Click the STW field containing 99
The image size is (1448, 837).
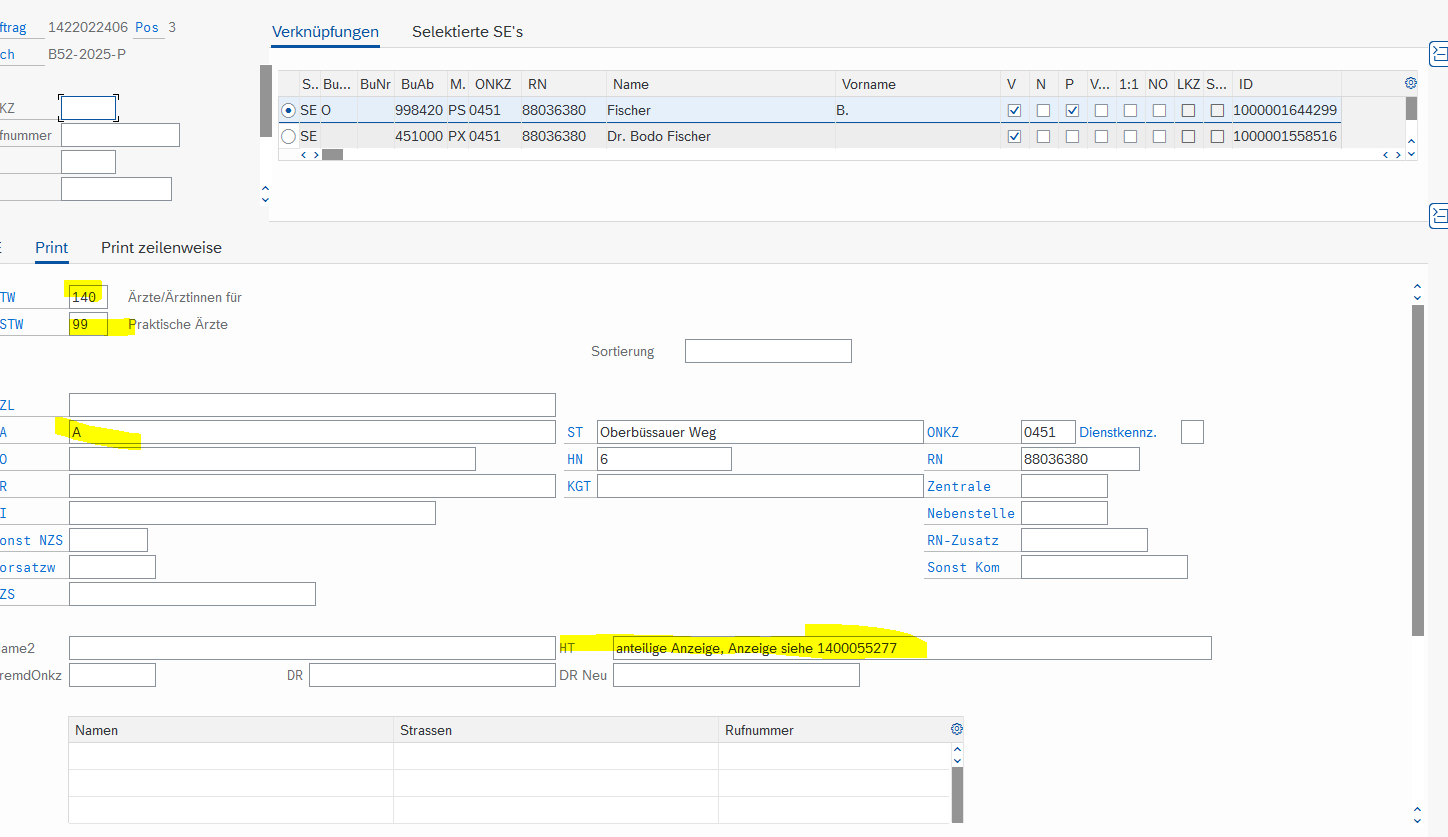tap(88, 324)
